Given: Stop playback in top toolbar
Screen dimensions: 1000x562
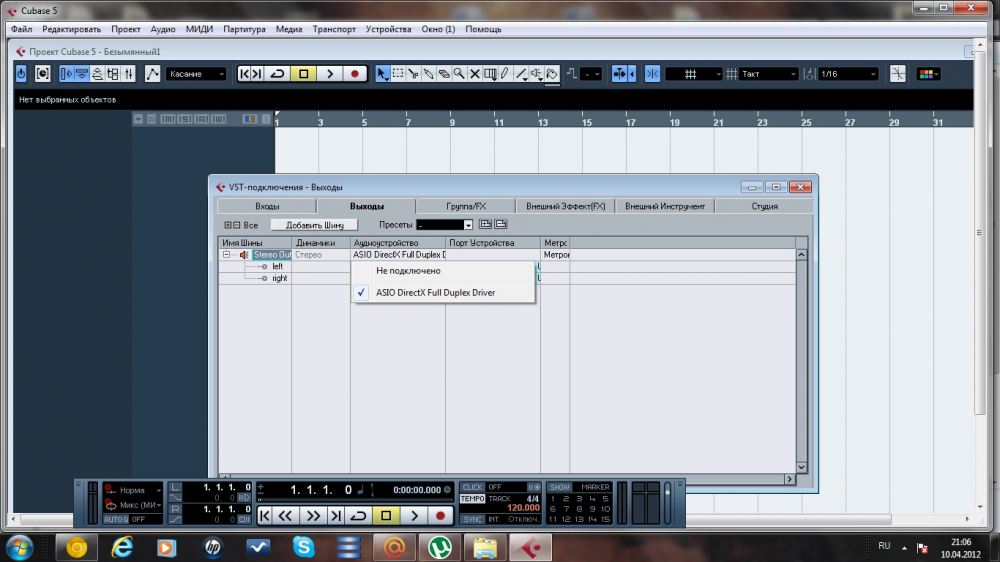Looking at the screenshot, I should click(x=304, y=74).
